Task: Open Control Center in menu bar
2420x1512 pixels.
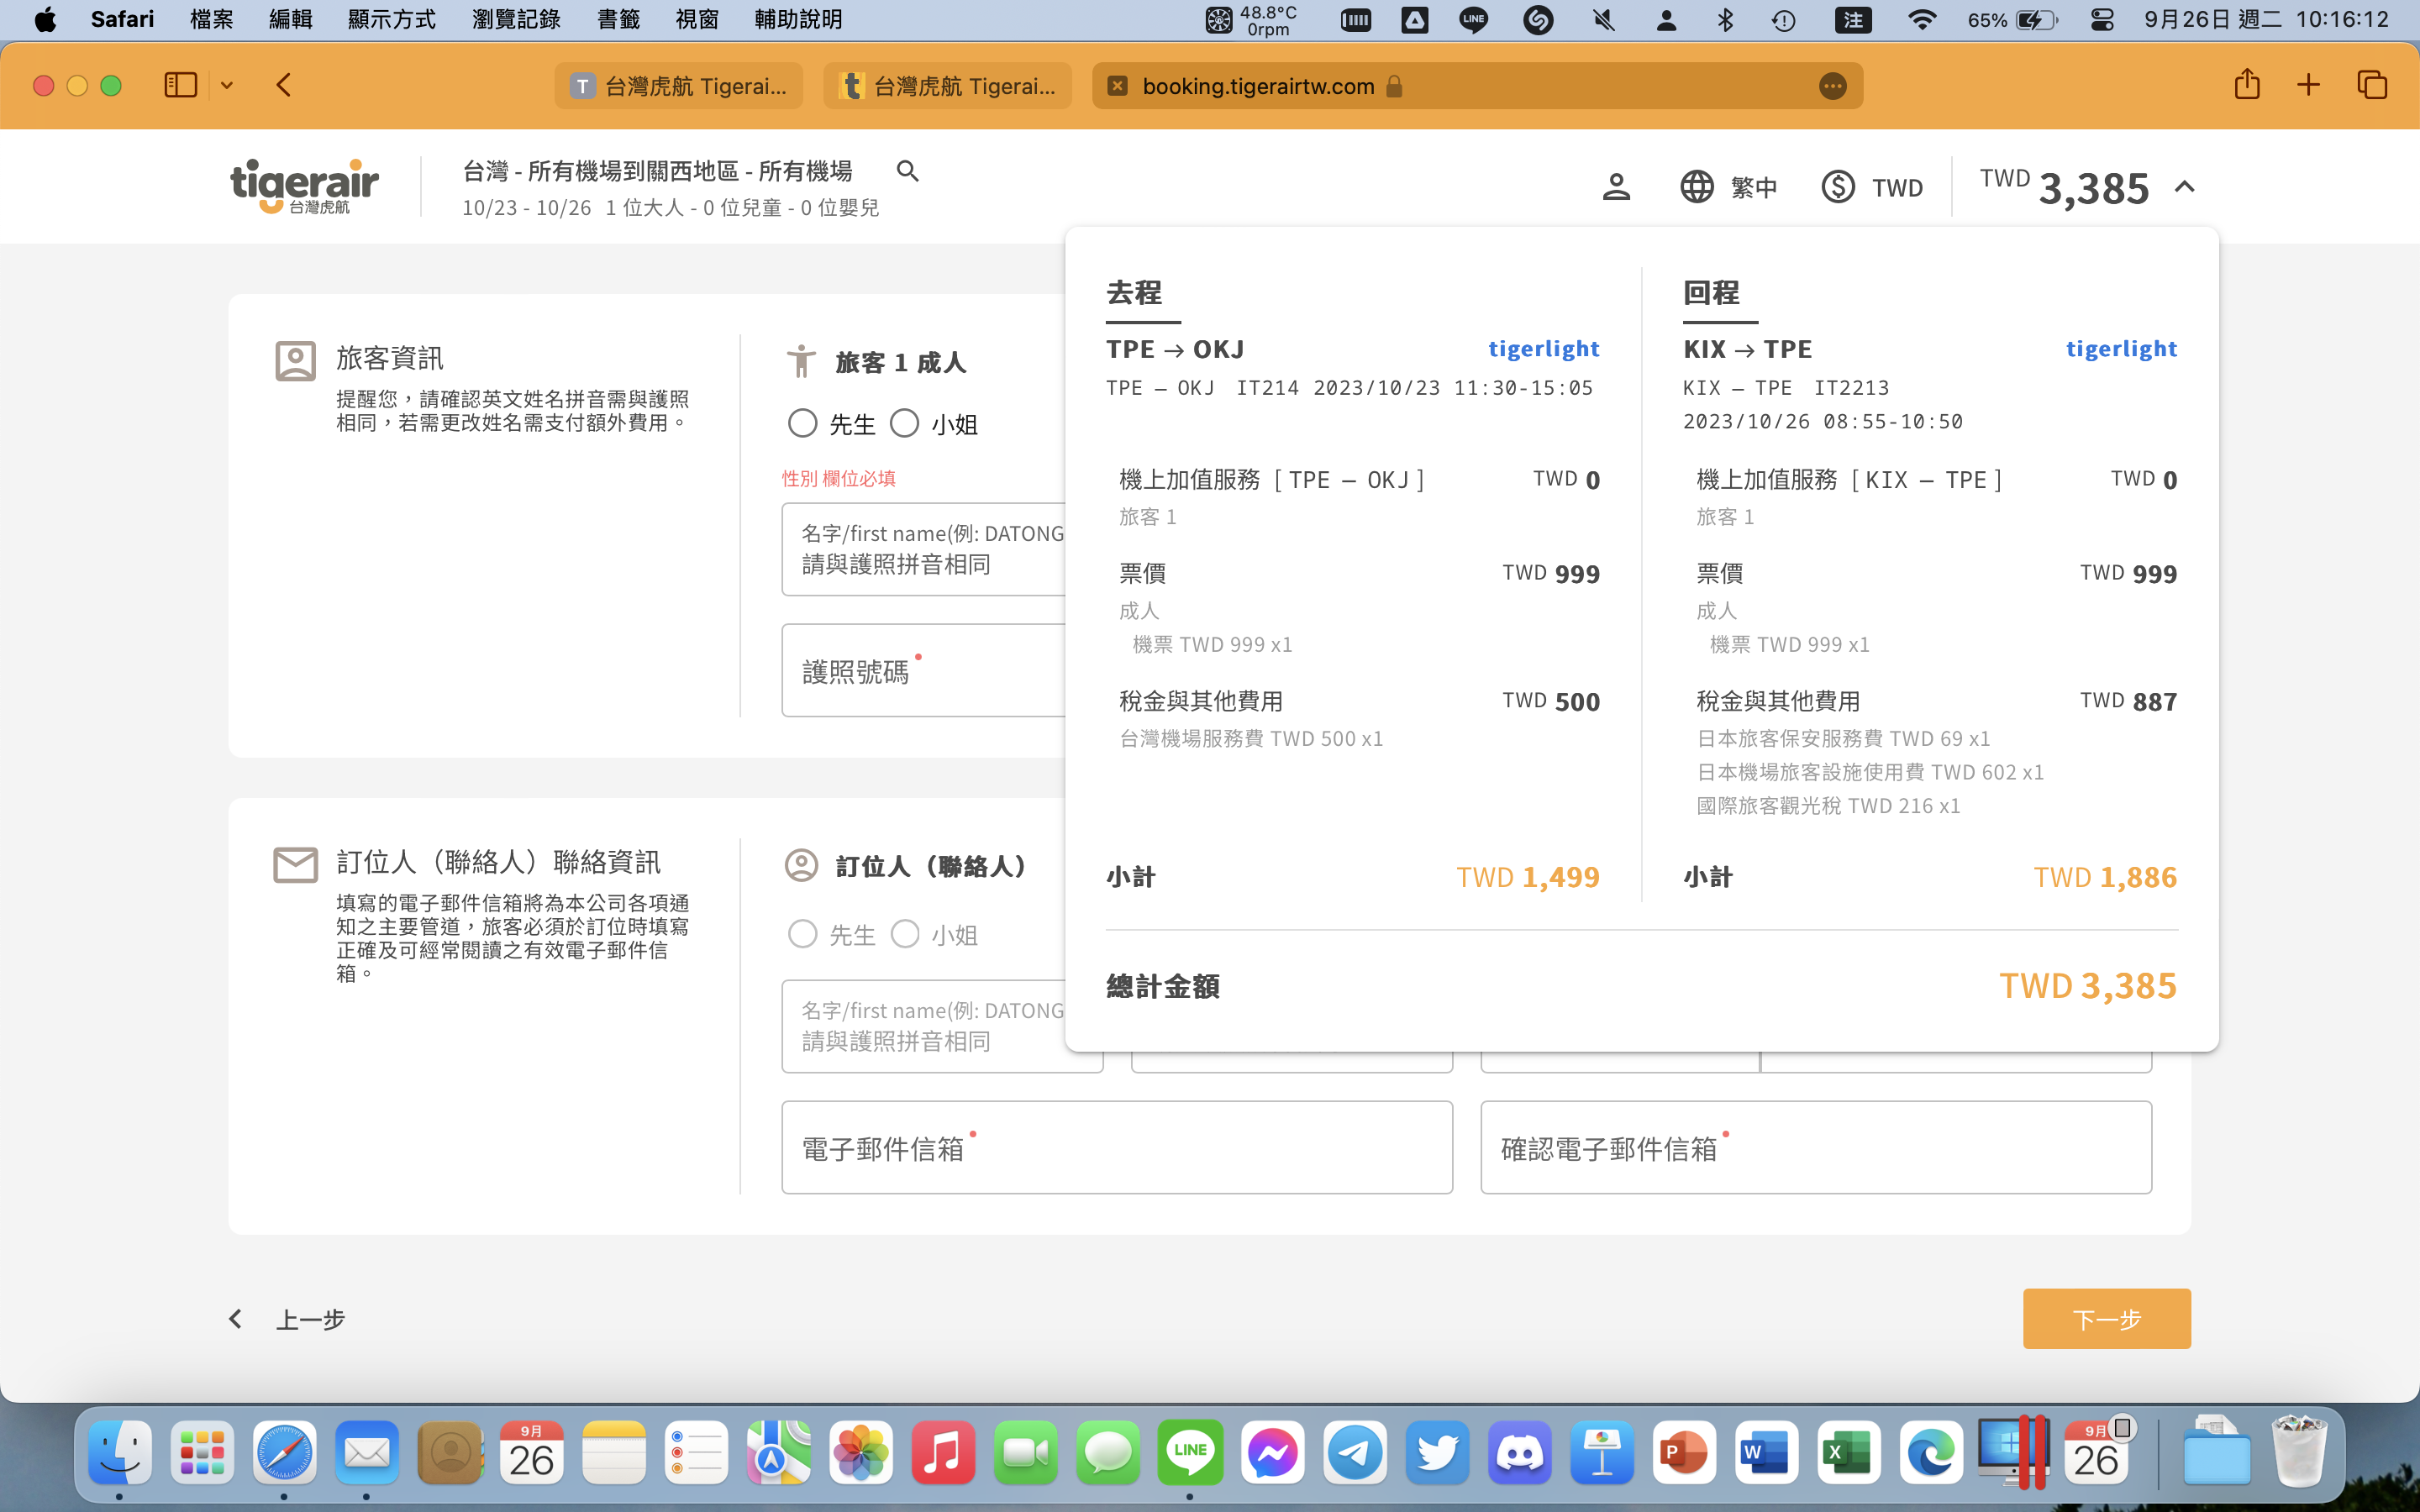Action: [2102, 20]
